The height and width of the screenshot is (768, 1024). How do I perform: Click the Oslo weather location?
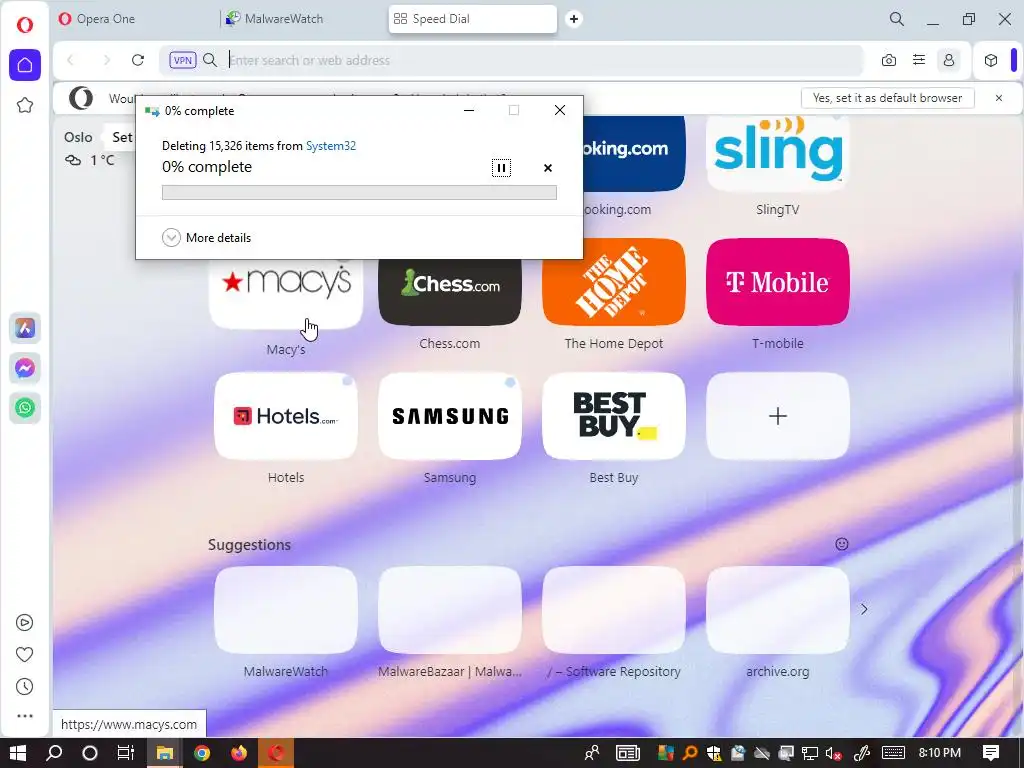[x=78, y=137]
